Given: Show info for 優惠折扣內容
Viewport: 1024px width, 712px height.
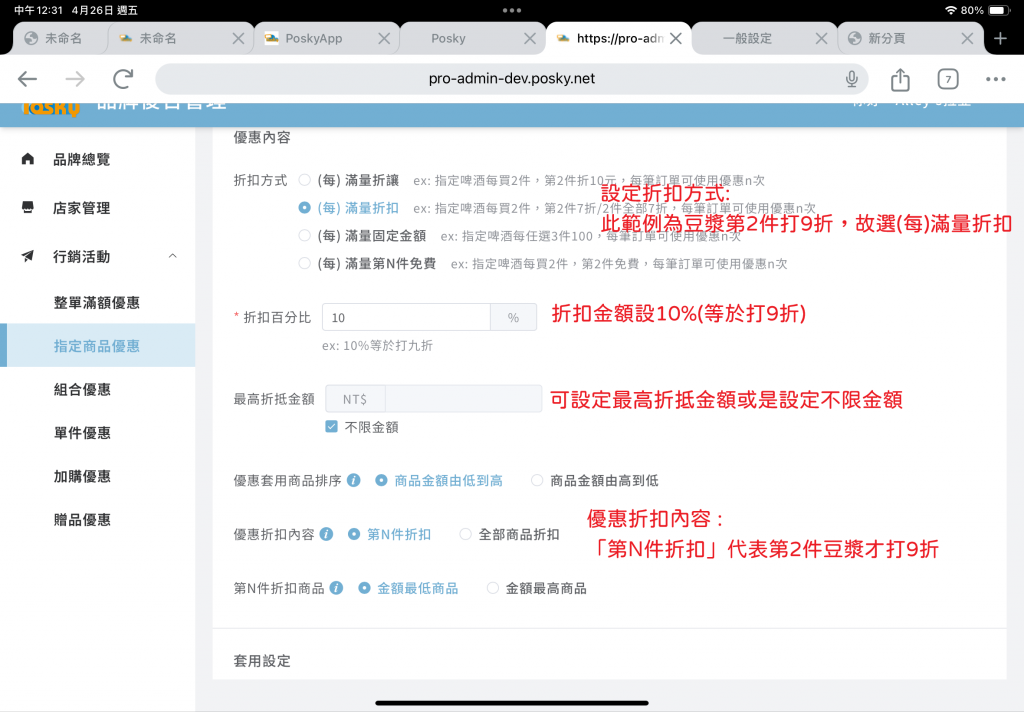Looking at the screenshot, I should 327,534.
